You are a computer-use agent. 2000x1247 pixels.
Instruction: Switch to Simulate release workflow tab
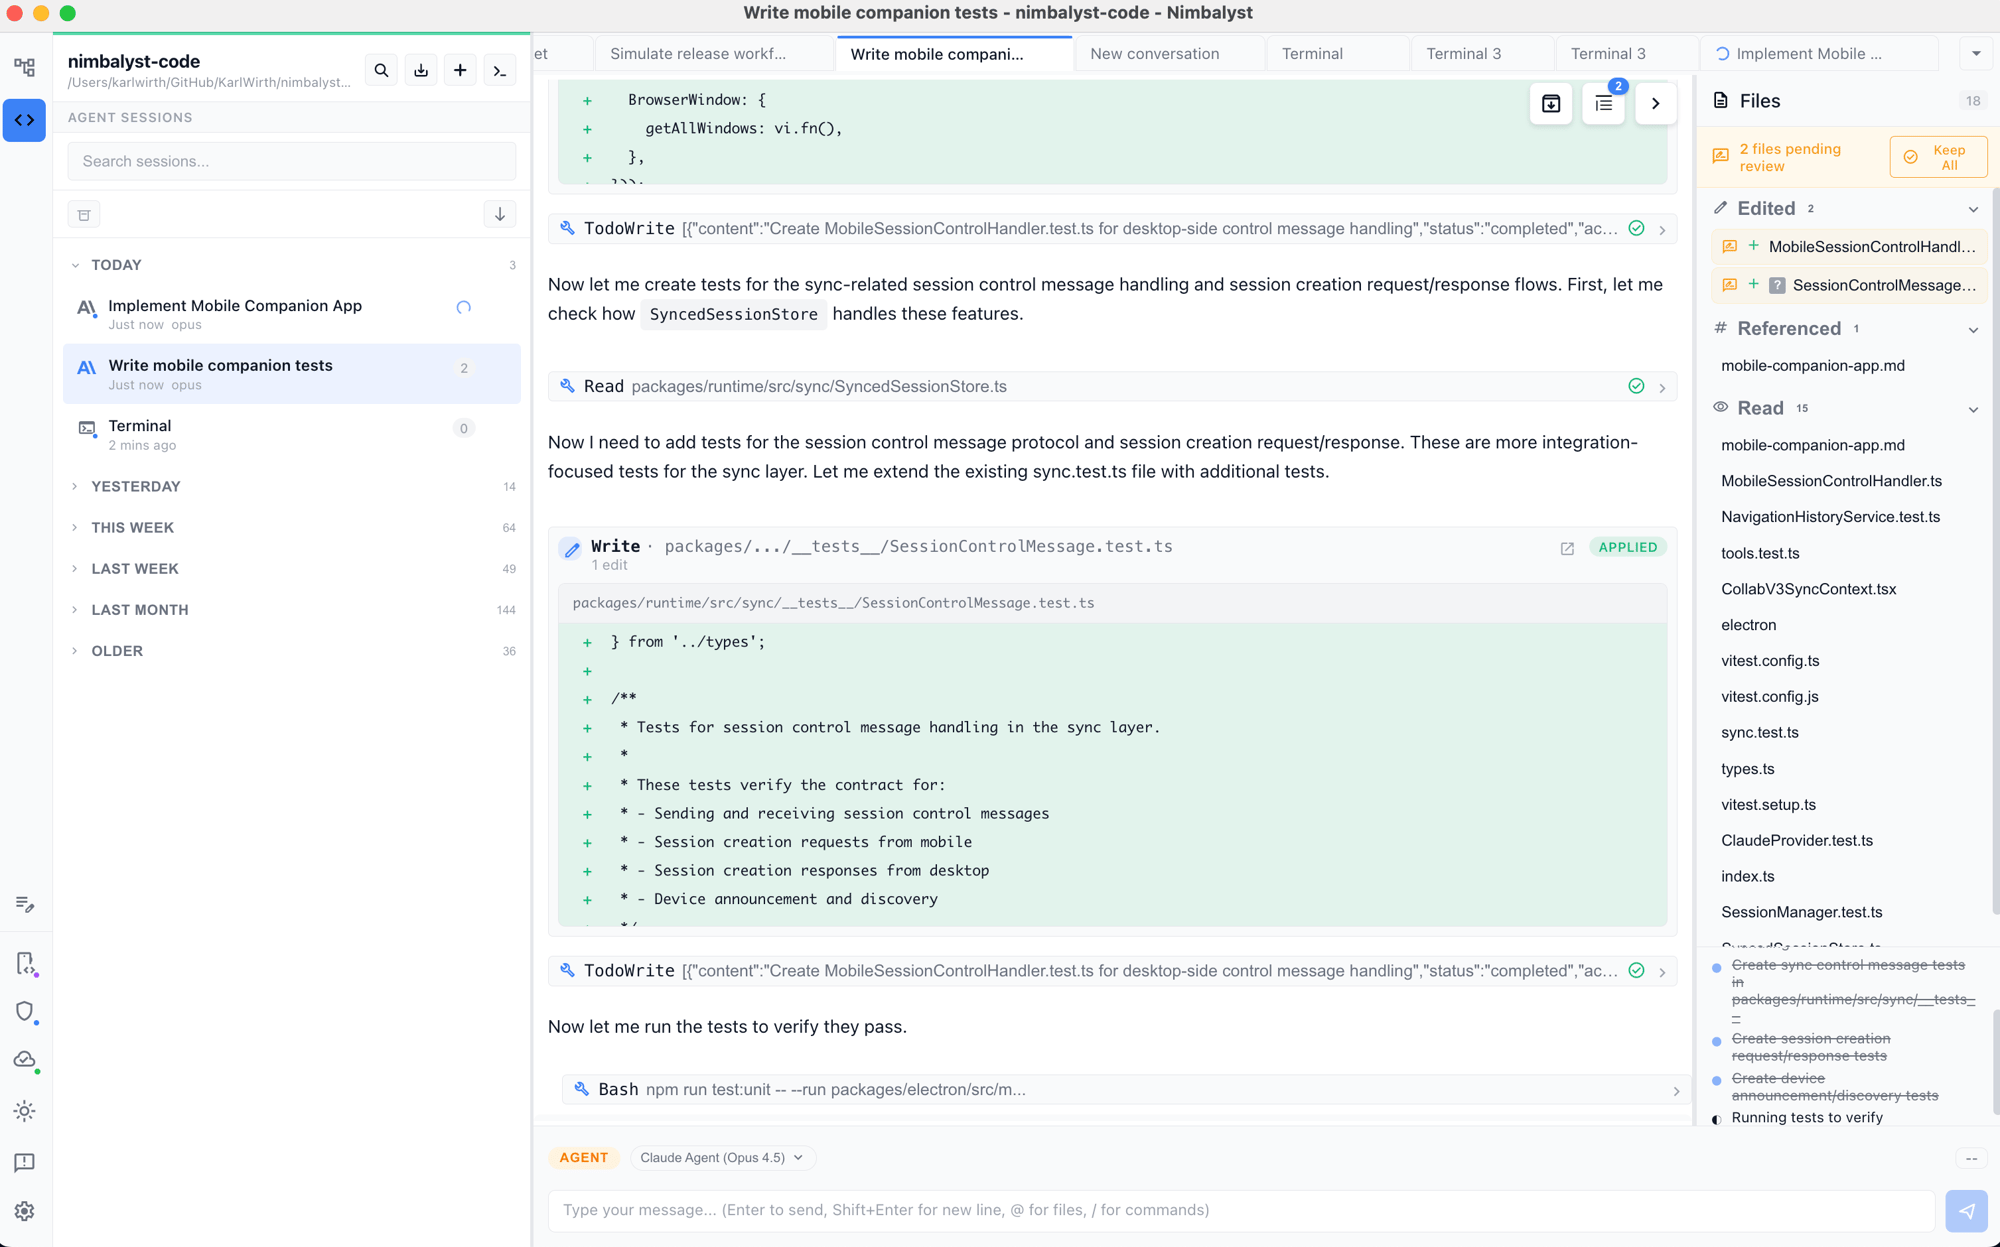click(x=698, y=54)
